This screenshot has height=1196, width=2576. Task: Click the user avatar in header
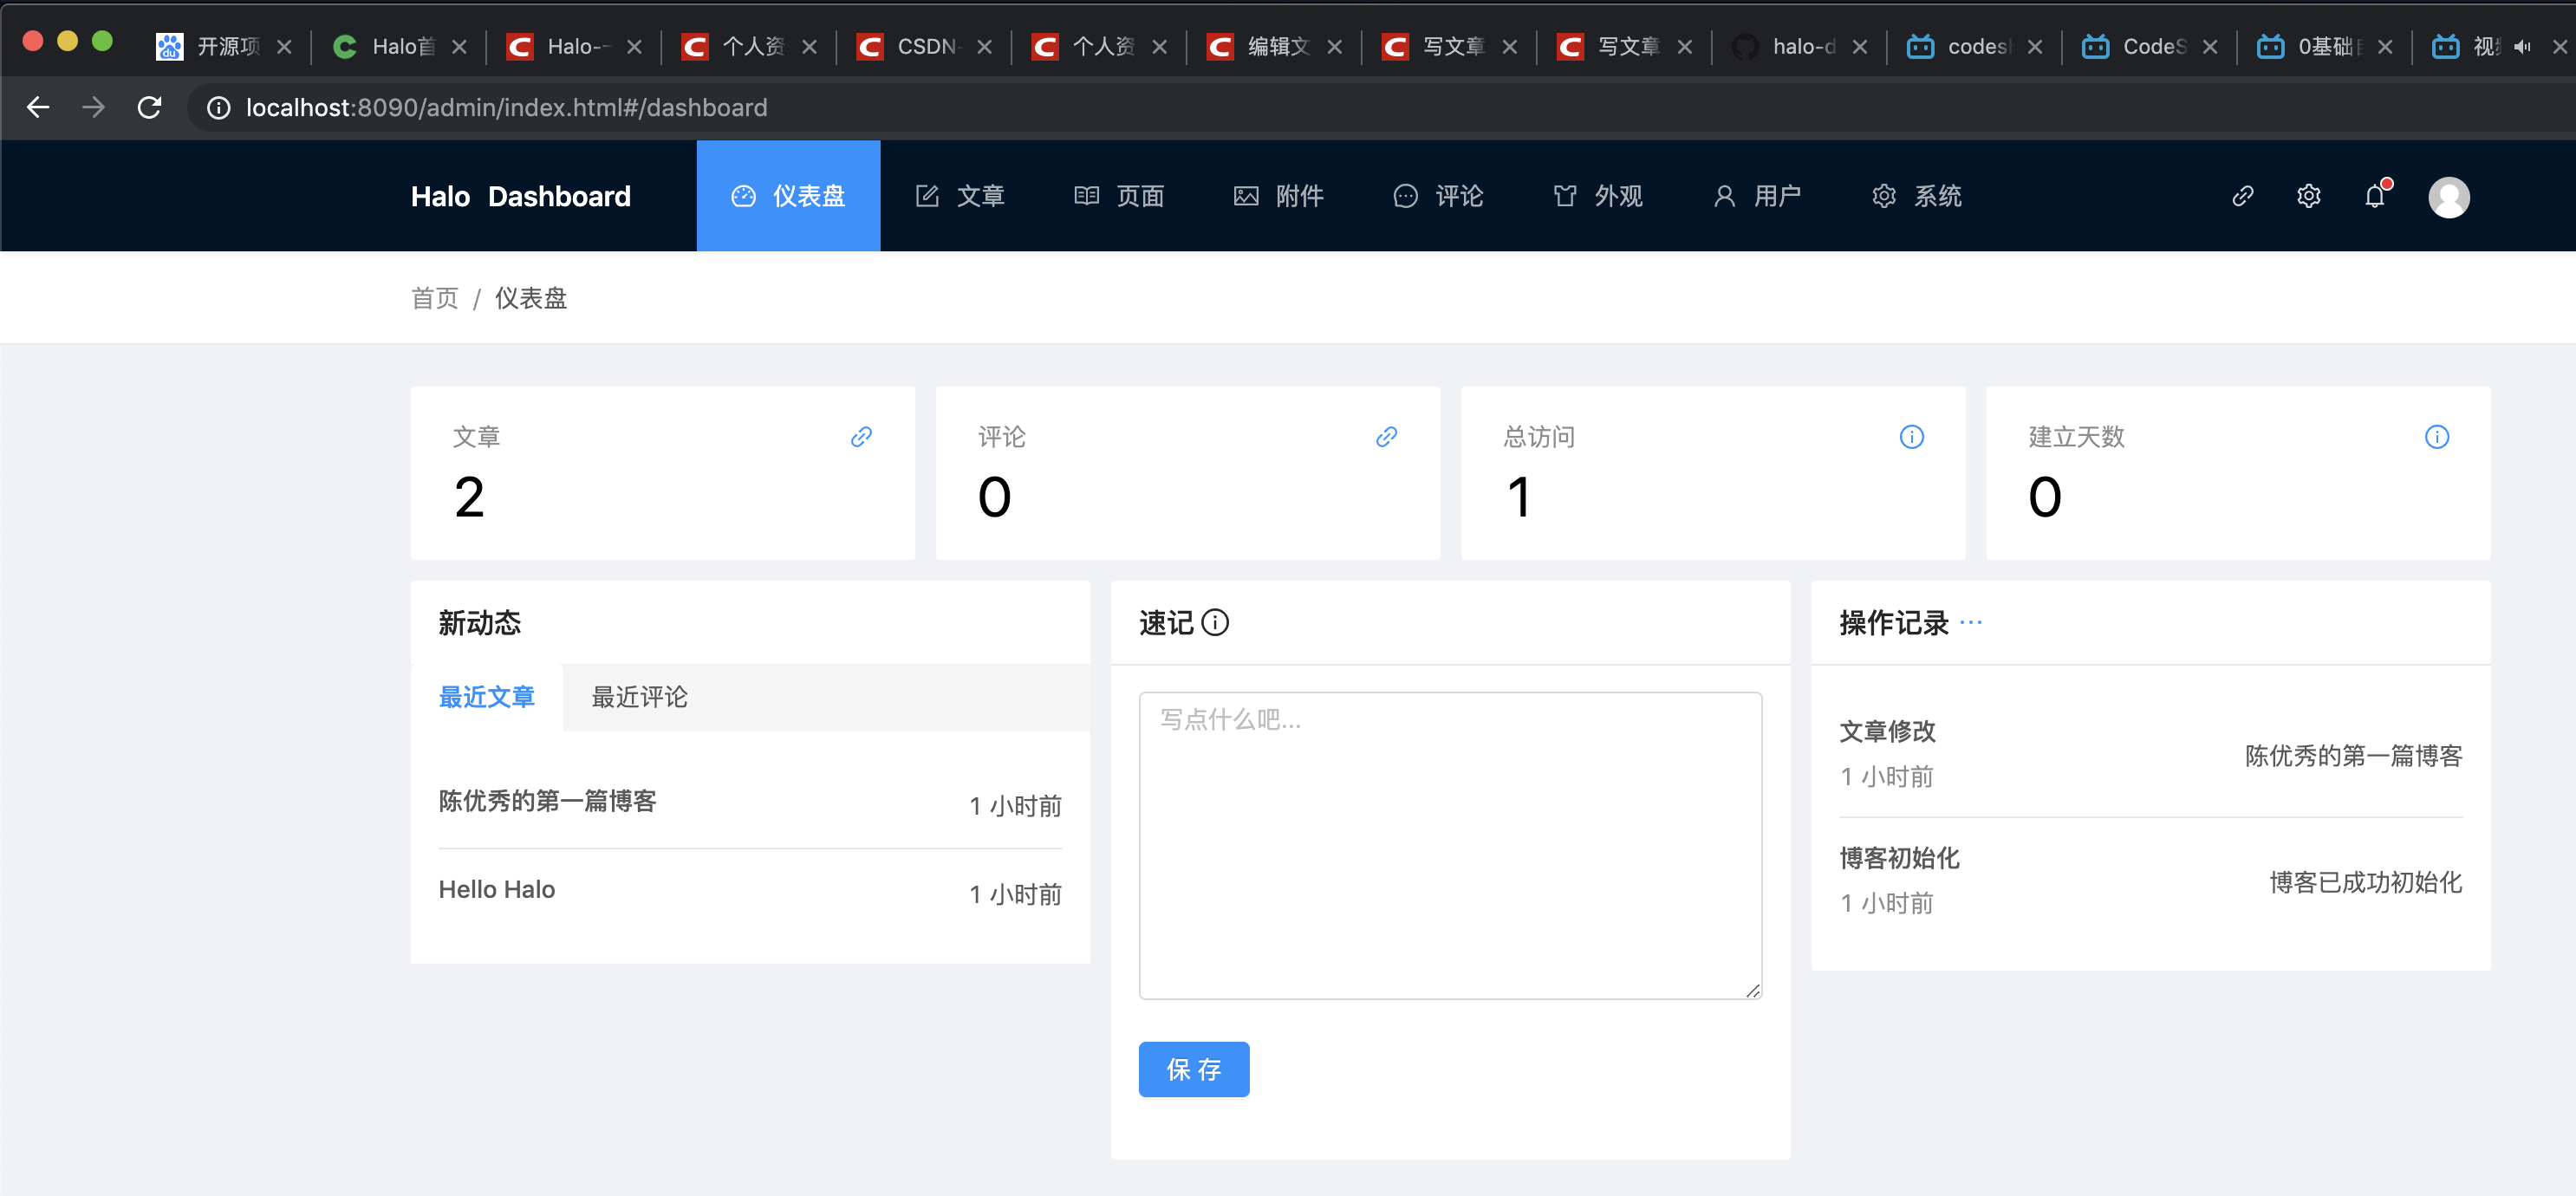tap(2448, 197)
